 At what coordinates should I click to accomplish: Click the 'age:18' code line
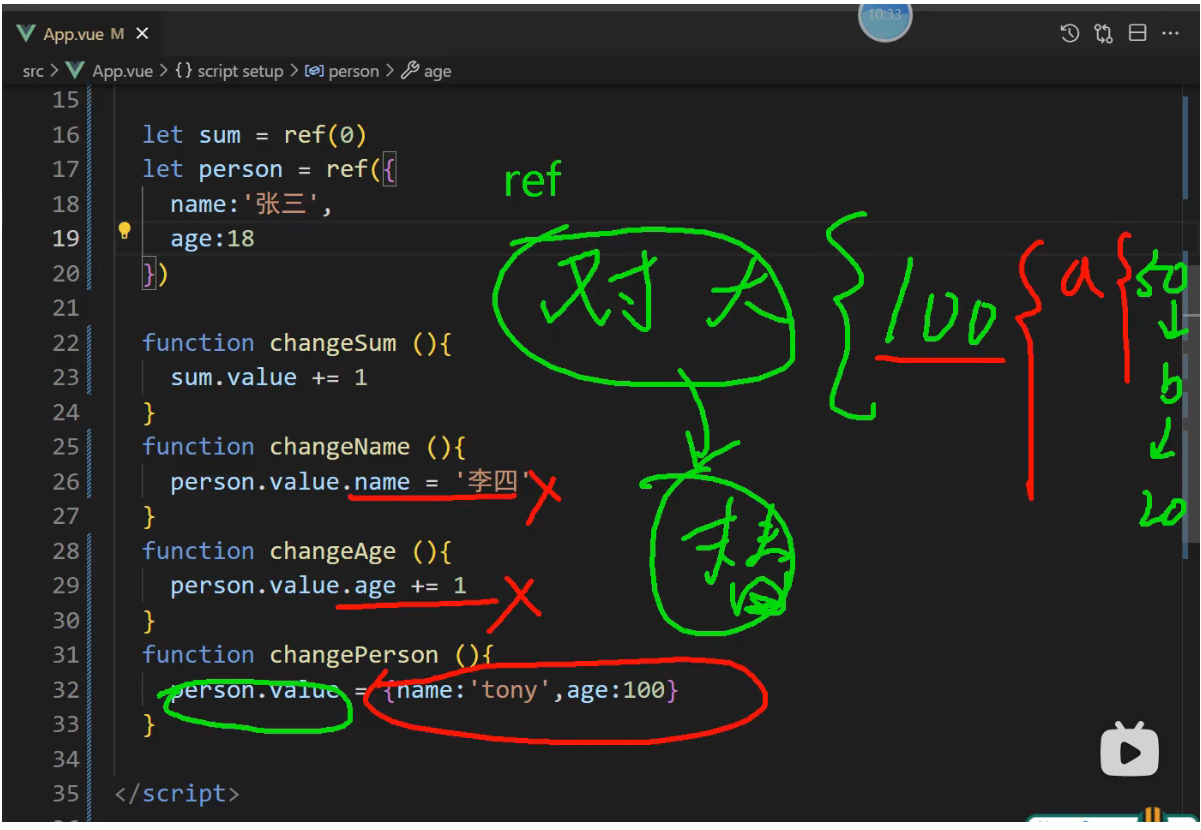(x=212, y=238)
